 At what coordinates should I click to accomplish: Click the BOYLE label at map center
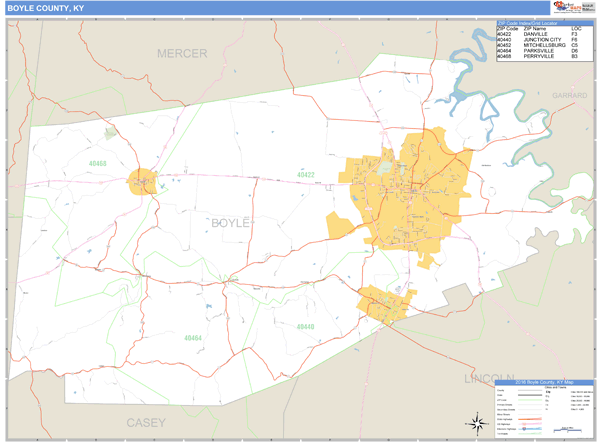point(230,223)
